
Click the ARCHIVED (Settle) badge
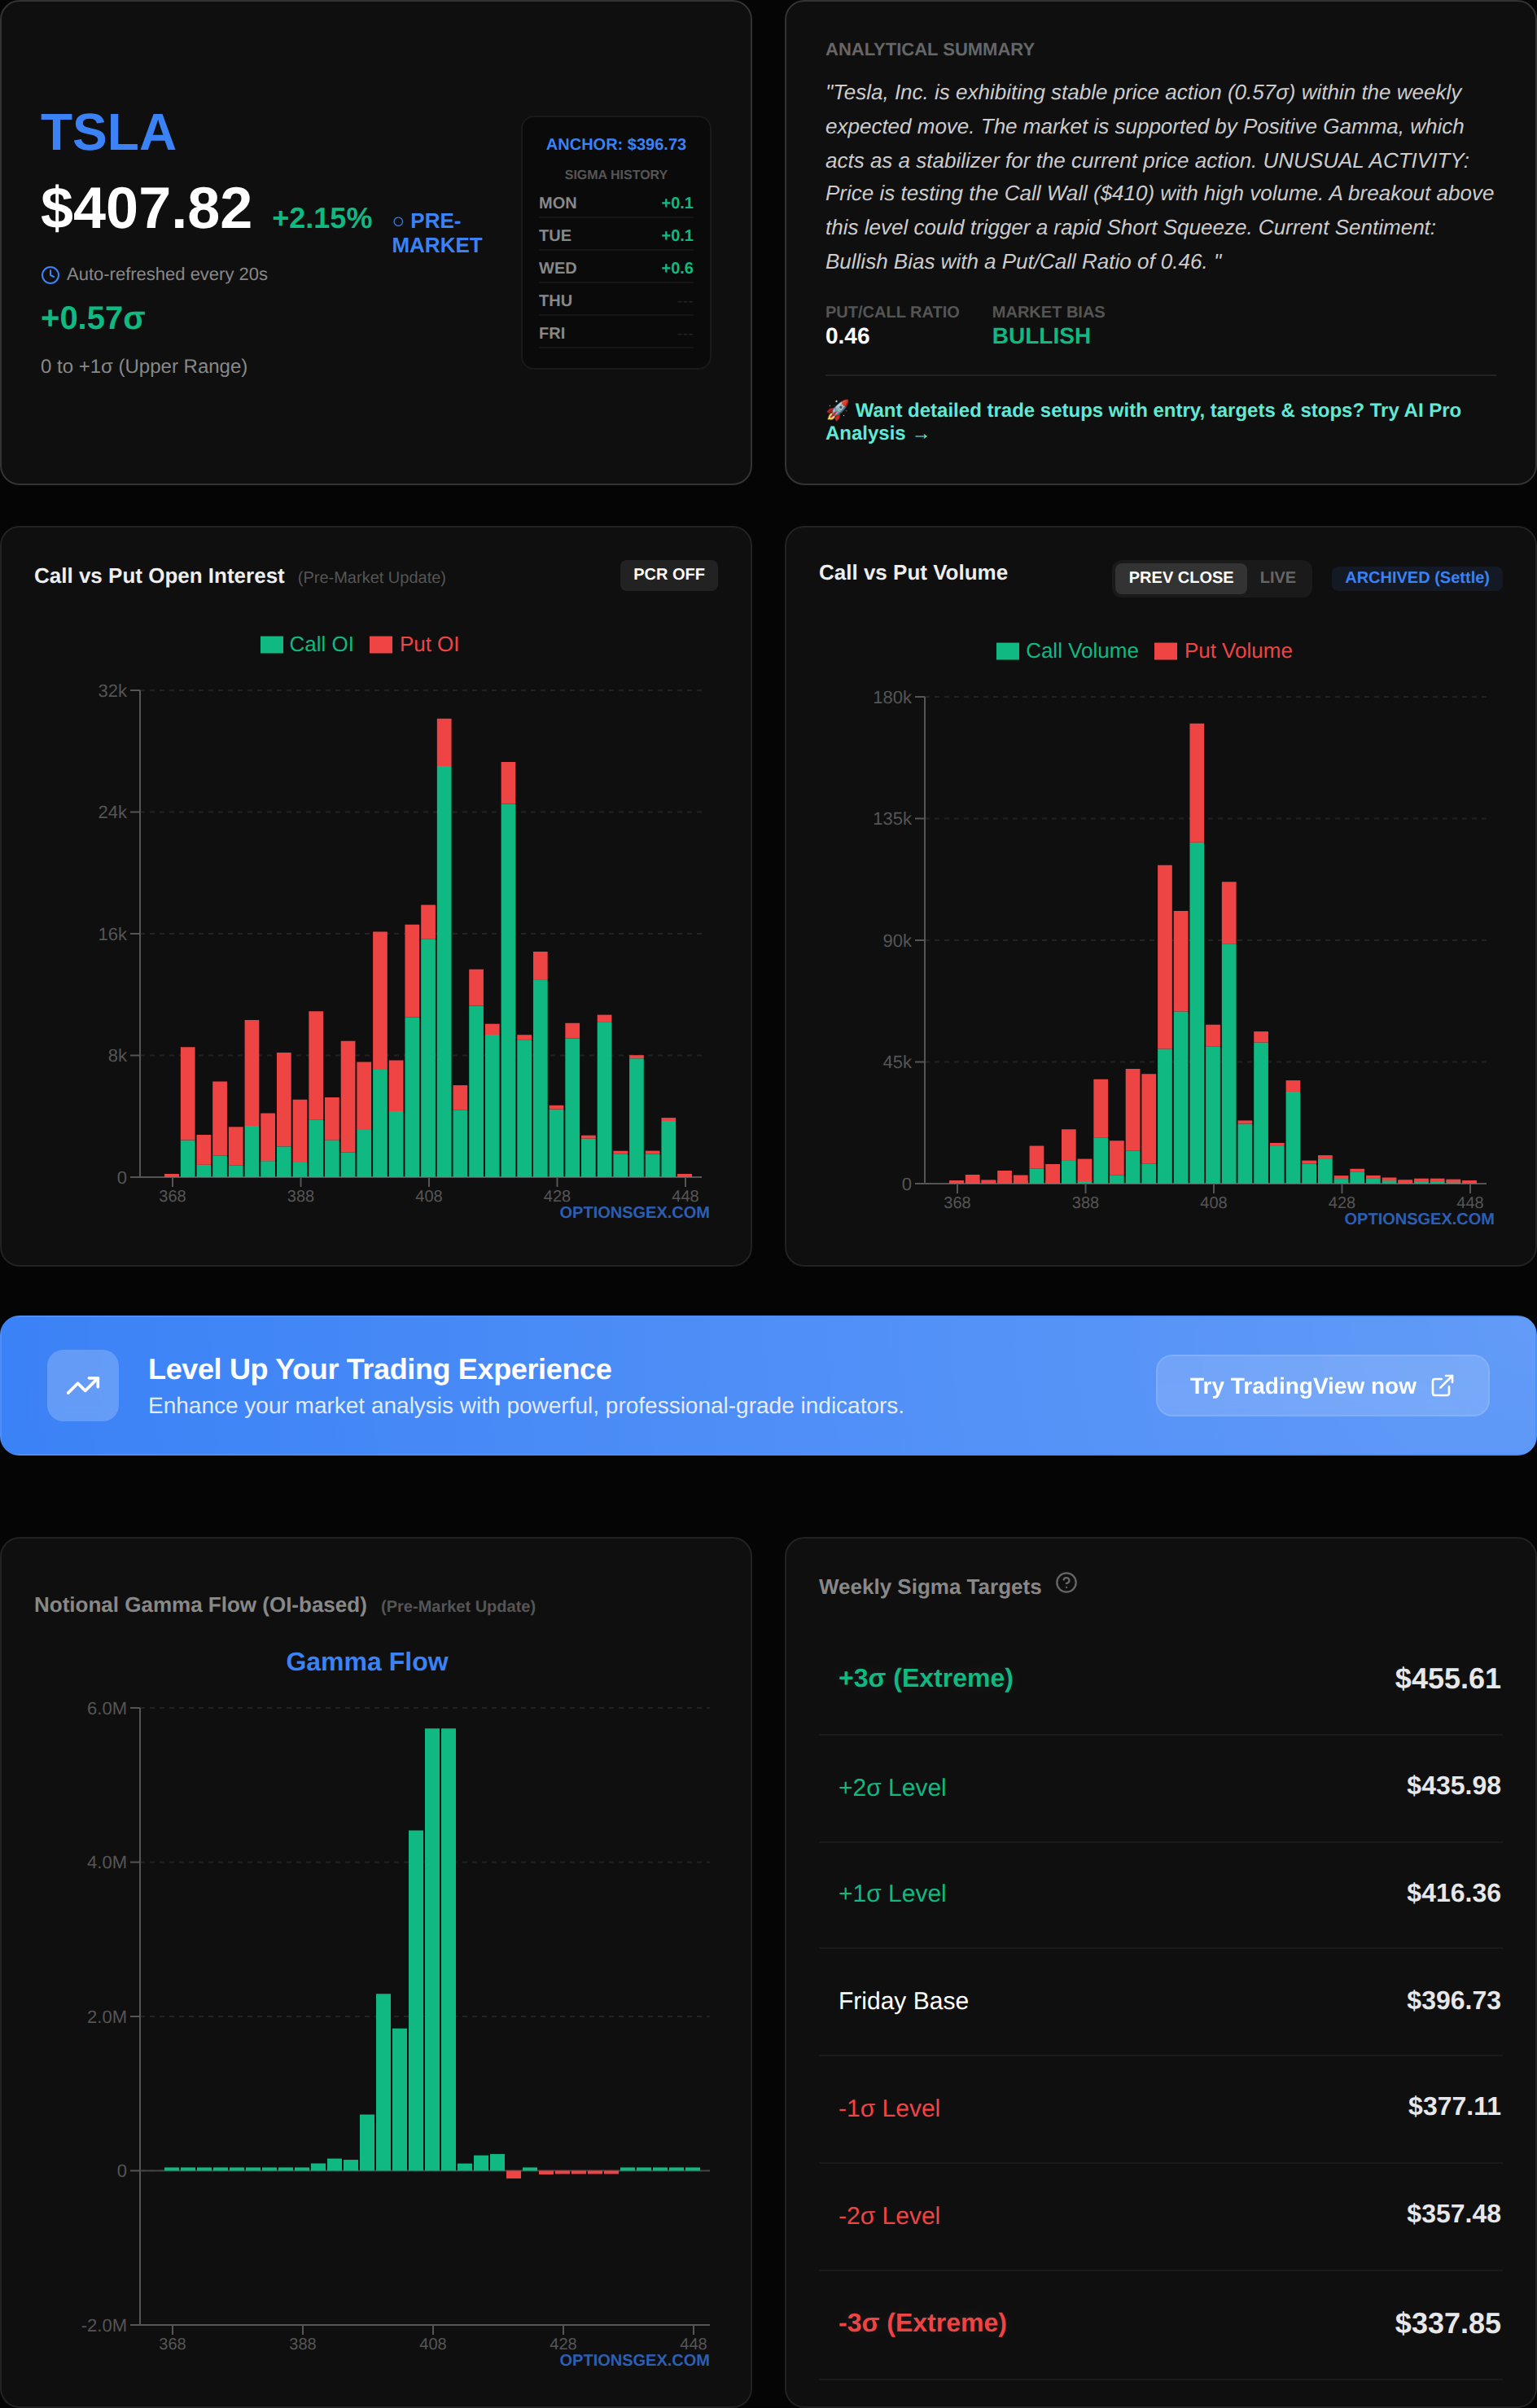[1416, 578]
